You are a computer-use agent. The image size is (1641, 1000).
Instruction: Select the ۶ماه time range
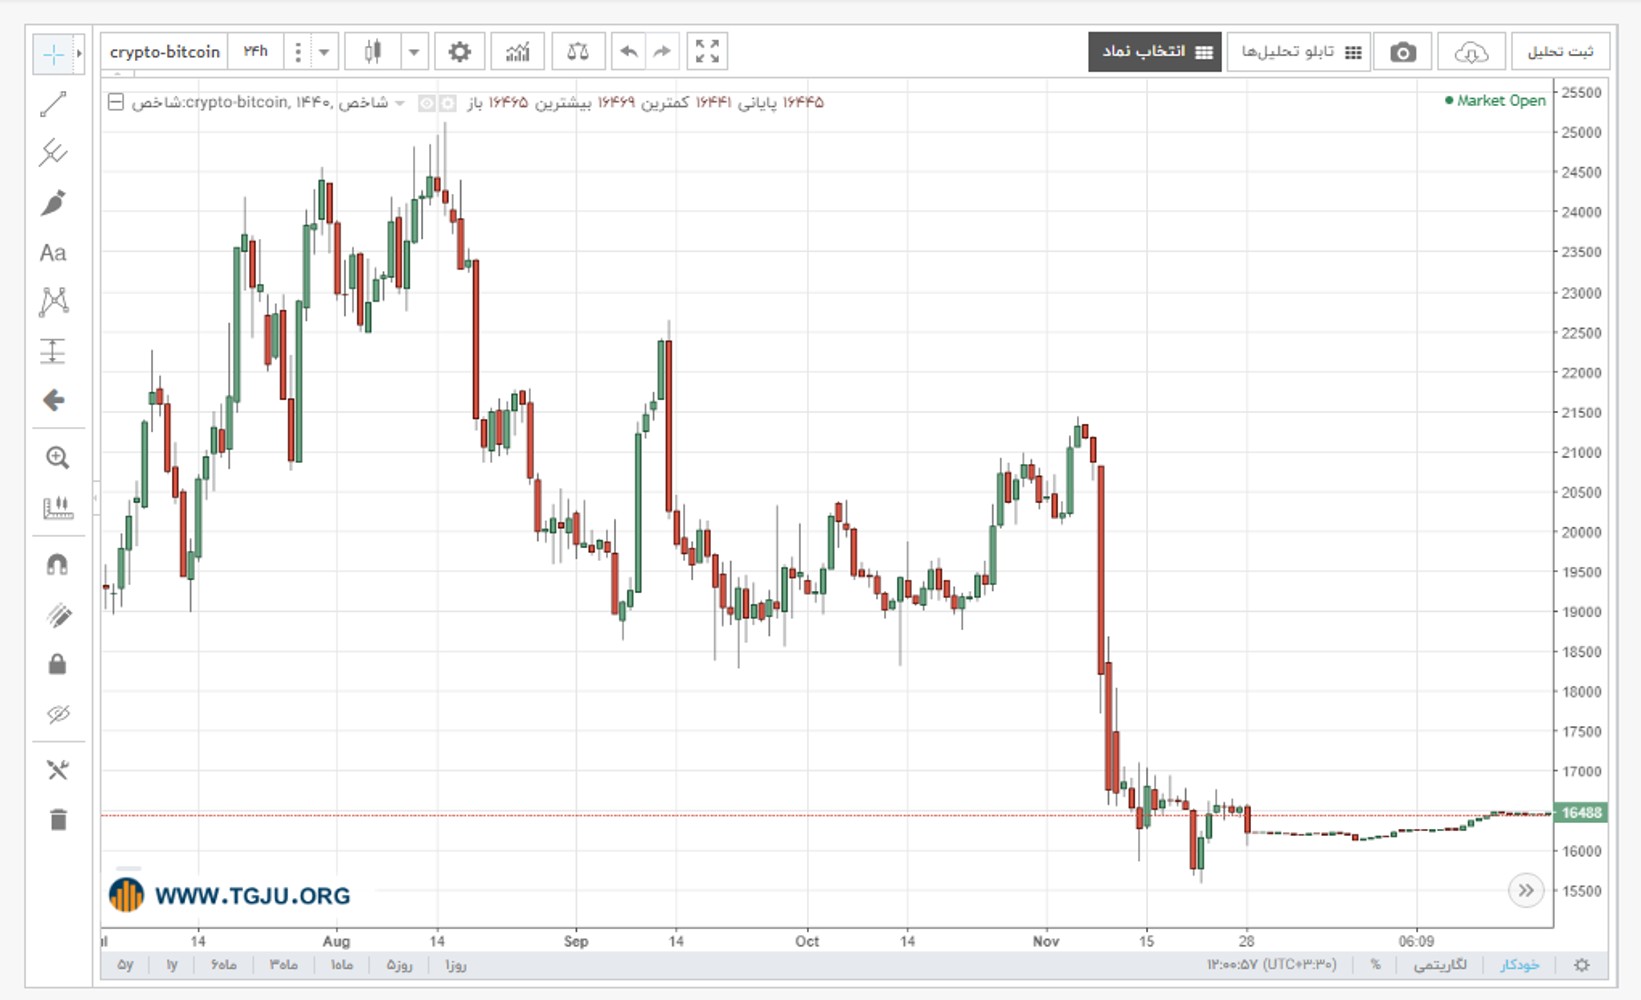[x=224, y=965]
